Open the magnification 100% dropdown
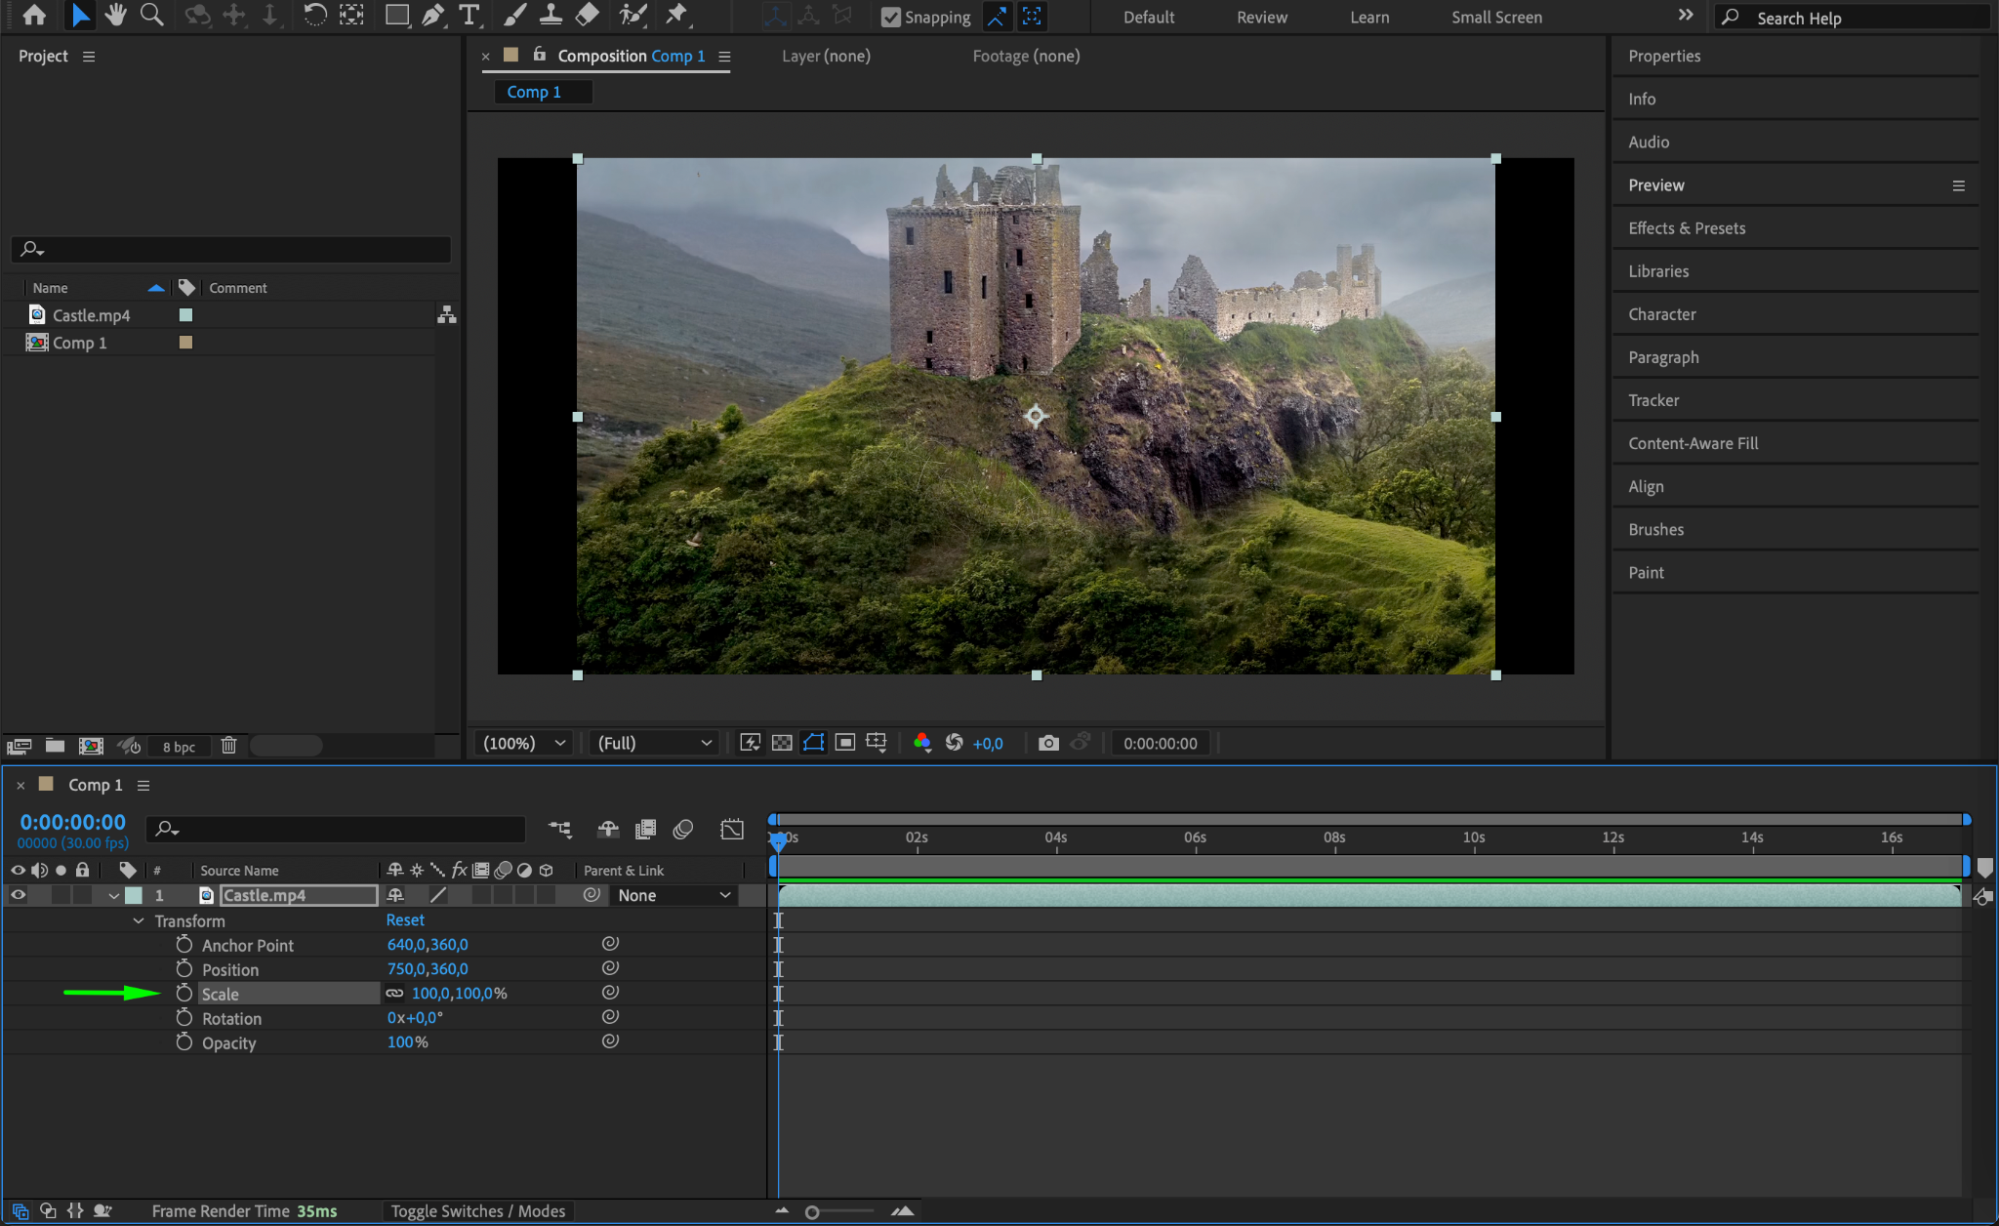This screenshot has width=1999, height=1226. (x=525, y=743)
